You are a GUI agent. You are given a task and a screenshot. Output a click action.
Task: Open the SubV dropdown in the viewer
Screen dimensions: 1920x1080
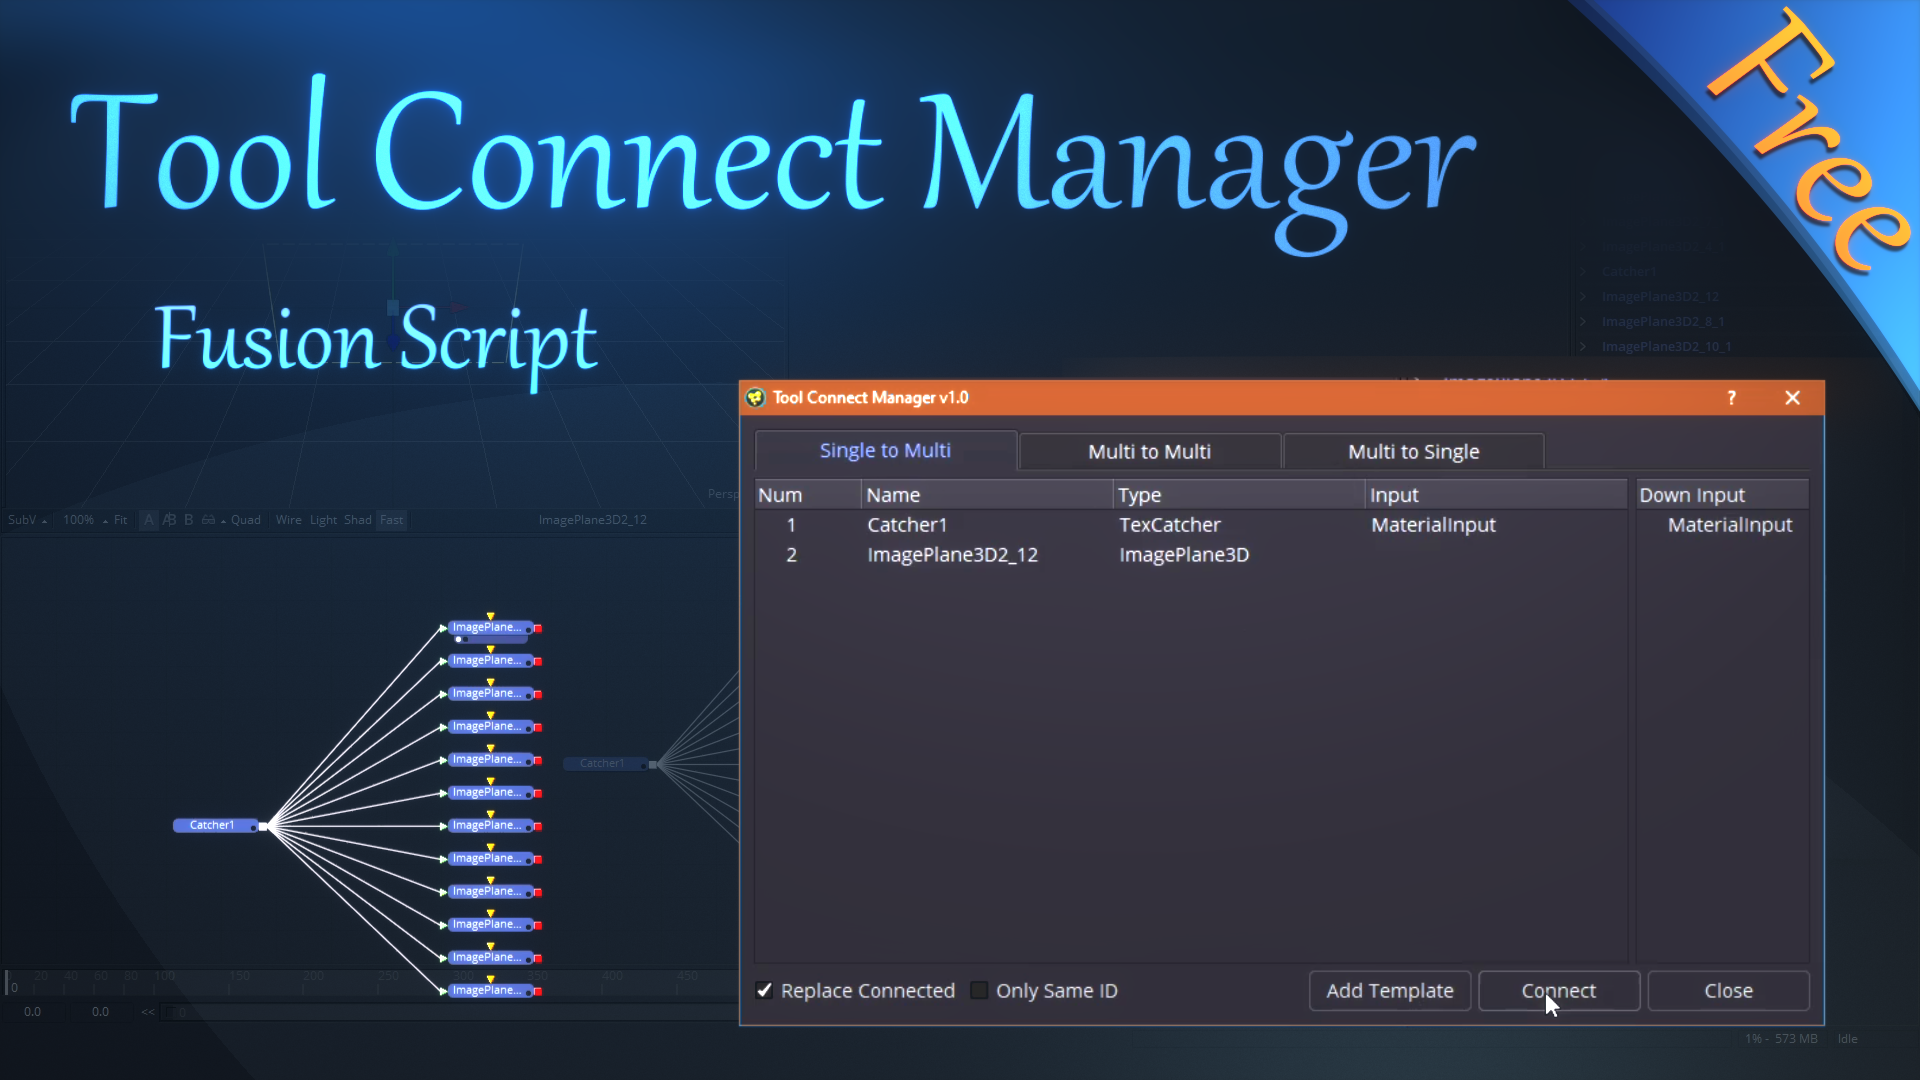(x=28, y=520)
